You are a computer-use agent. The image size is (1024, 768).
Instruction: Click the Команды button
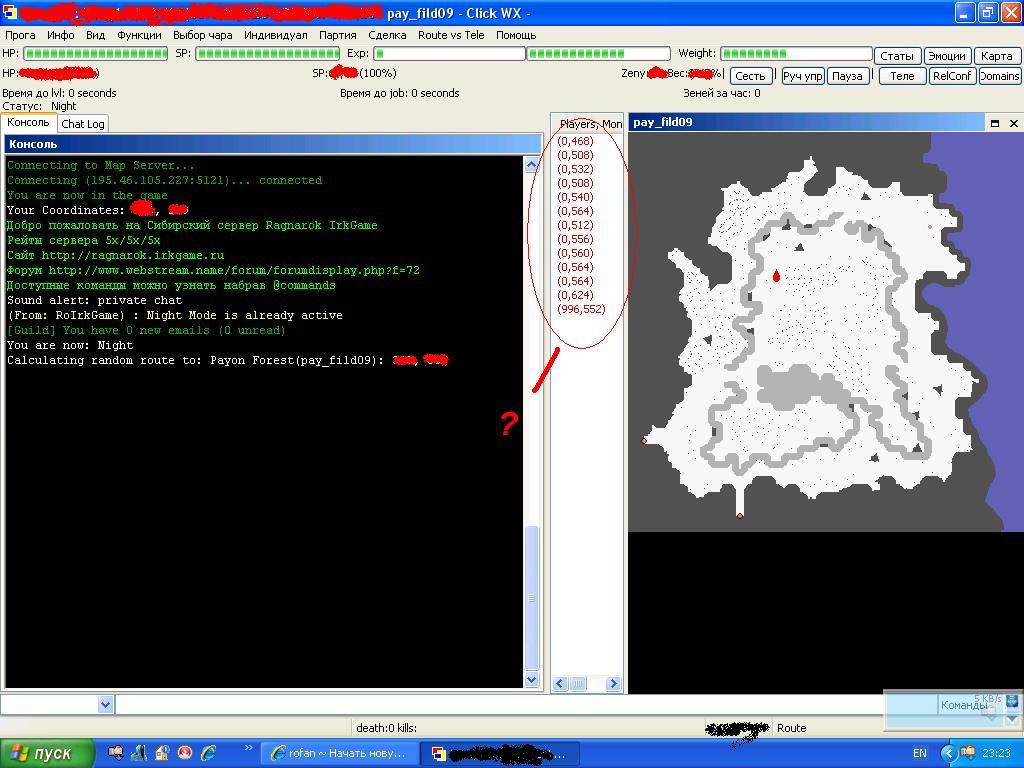point(964,705)
